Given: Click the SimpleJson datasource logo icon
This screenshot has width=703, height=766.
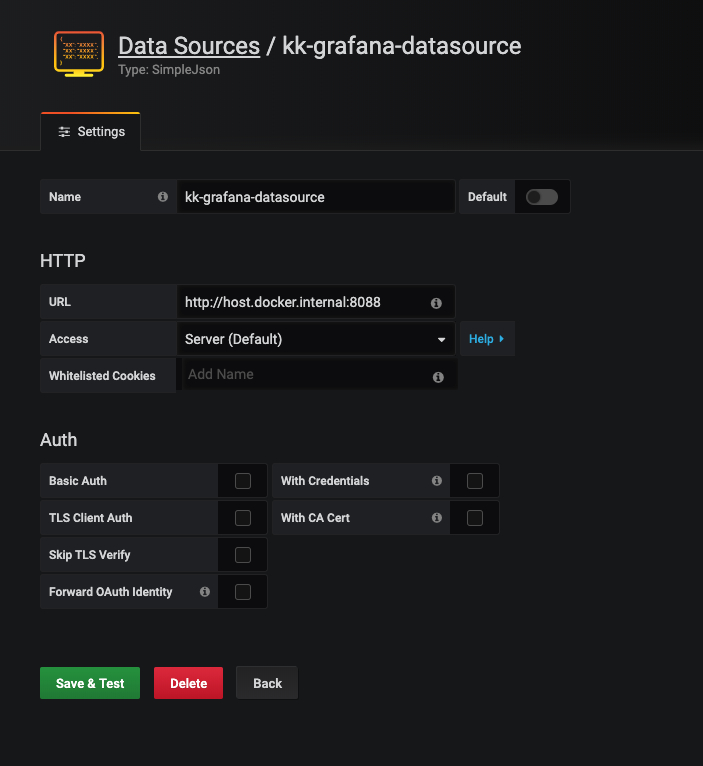Looking at the screenshot, I should click(79, 54).
